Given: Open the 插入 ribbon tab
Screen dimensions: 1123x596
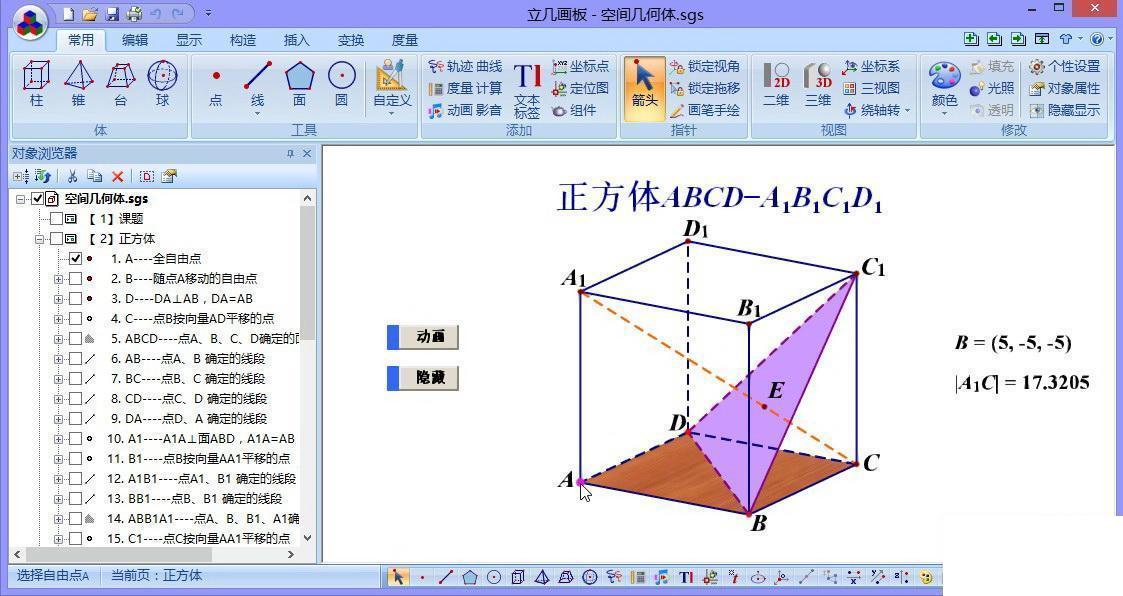Looking at the screenshot, I should pos(297,40).
